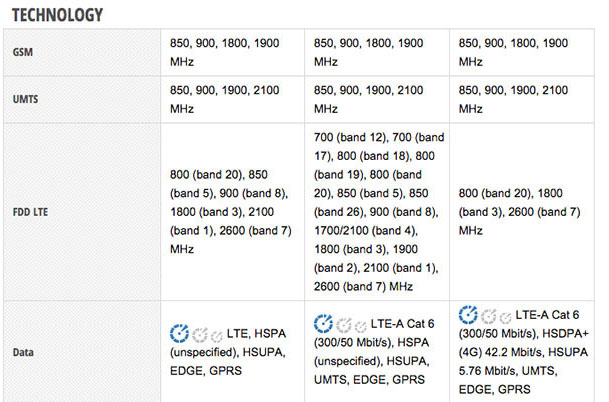This screenshot has height=402, width=609.
Task: Click the last grey gauge icon in first Data cell
Action: (214, 334)
